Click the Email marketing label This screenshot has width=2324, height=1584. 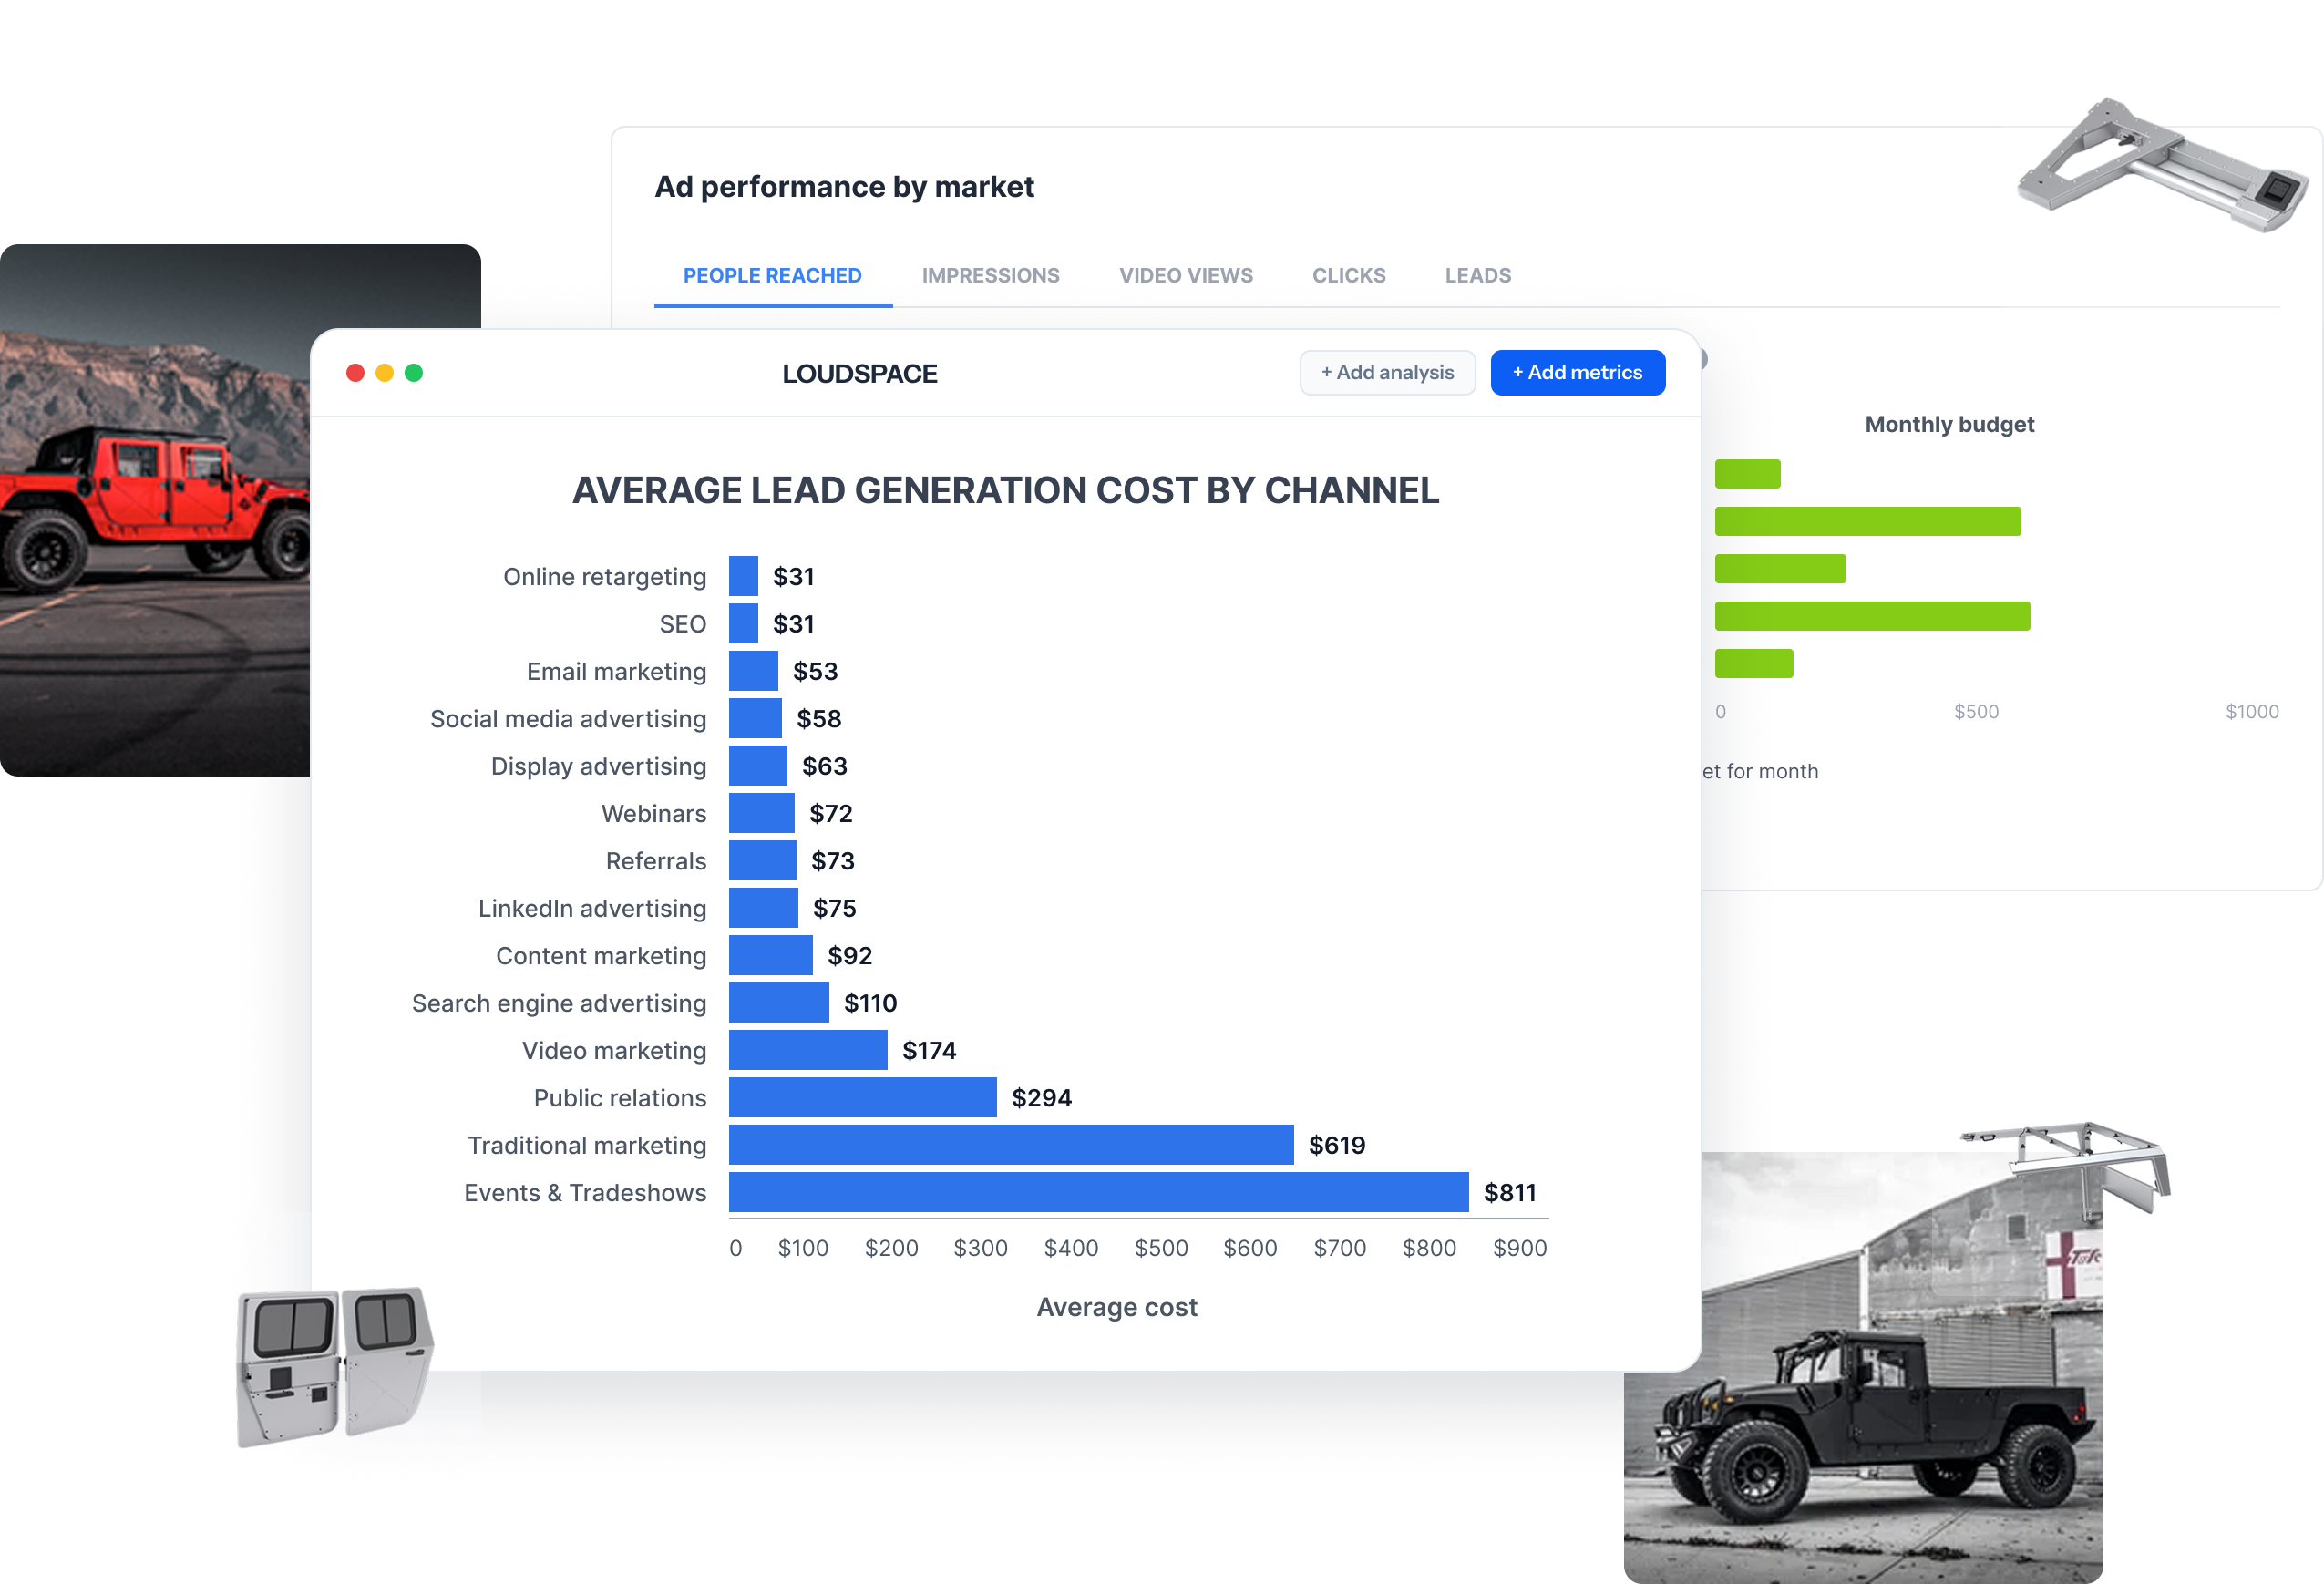[616, 671]
